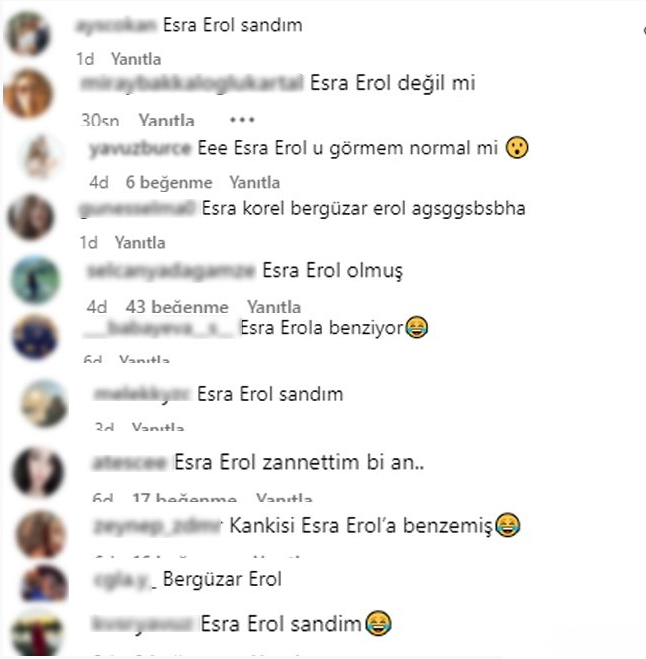Viewport: 646px width, 659px height.
Task: Reply to the 'Esra Erol olmuş' comment
Action: (x=274, y=307)
